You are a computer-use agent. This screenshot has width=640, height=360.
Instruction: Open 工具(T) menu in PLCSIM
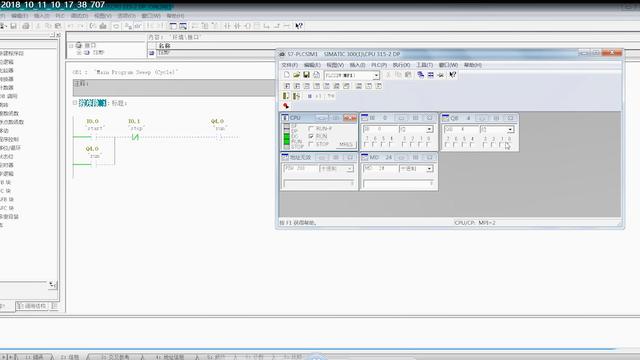(424, 65)
